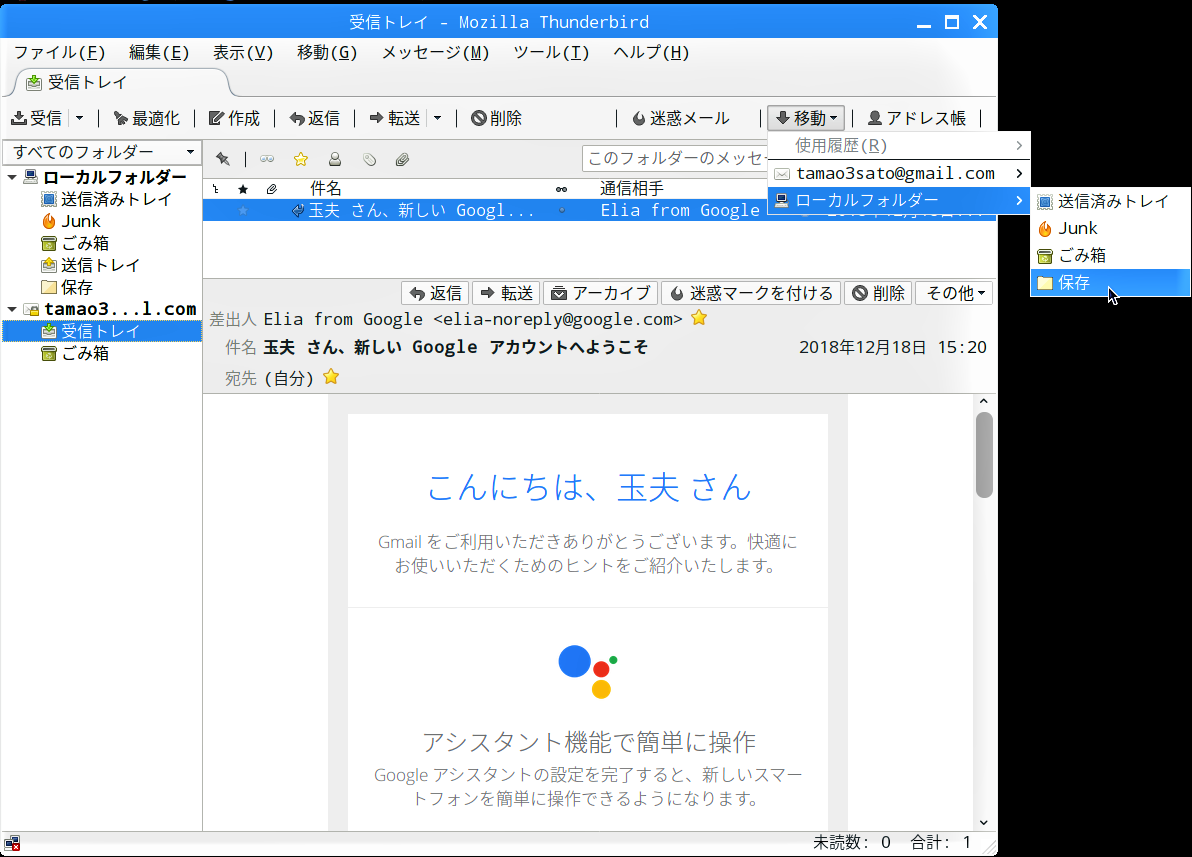
Task: Open the メッセージ(M) menu
Action: point(435,52)
